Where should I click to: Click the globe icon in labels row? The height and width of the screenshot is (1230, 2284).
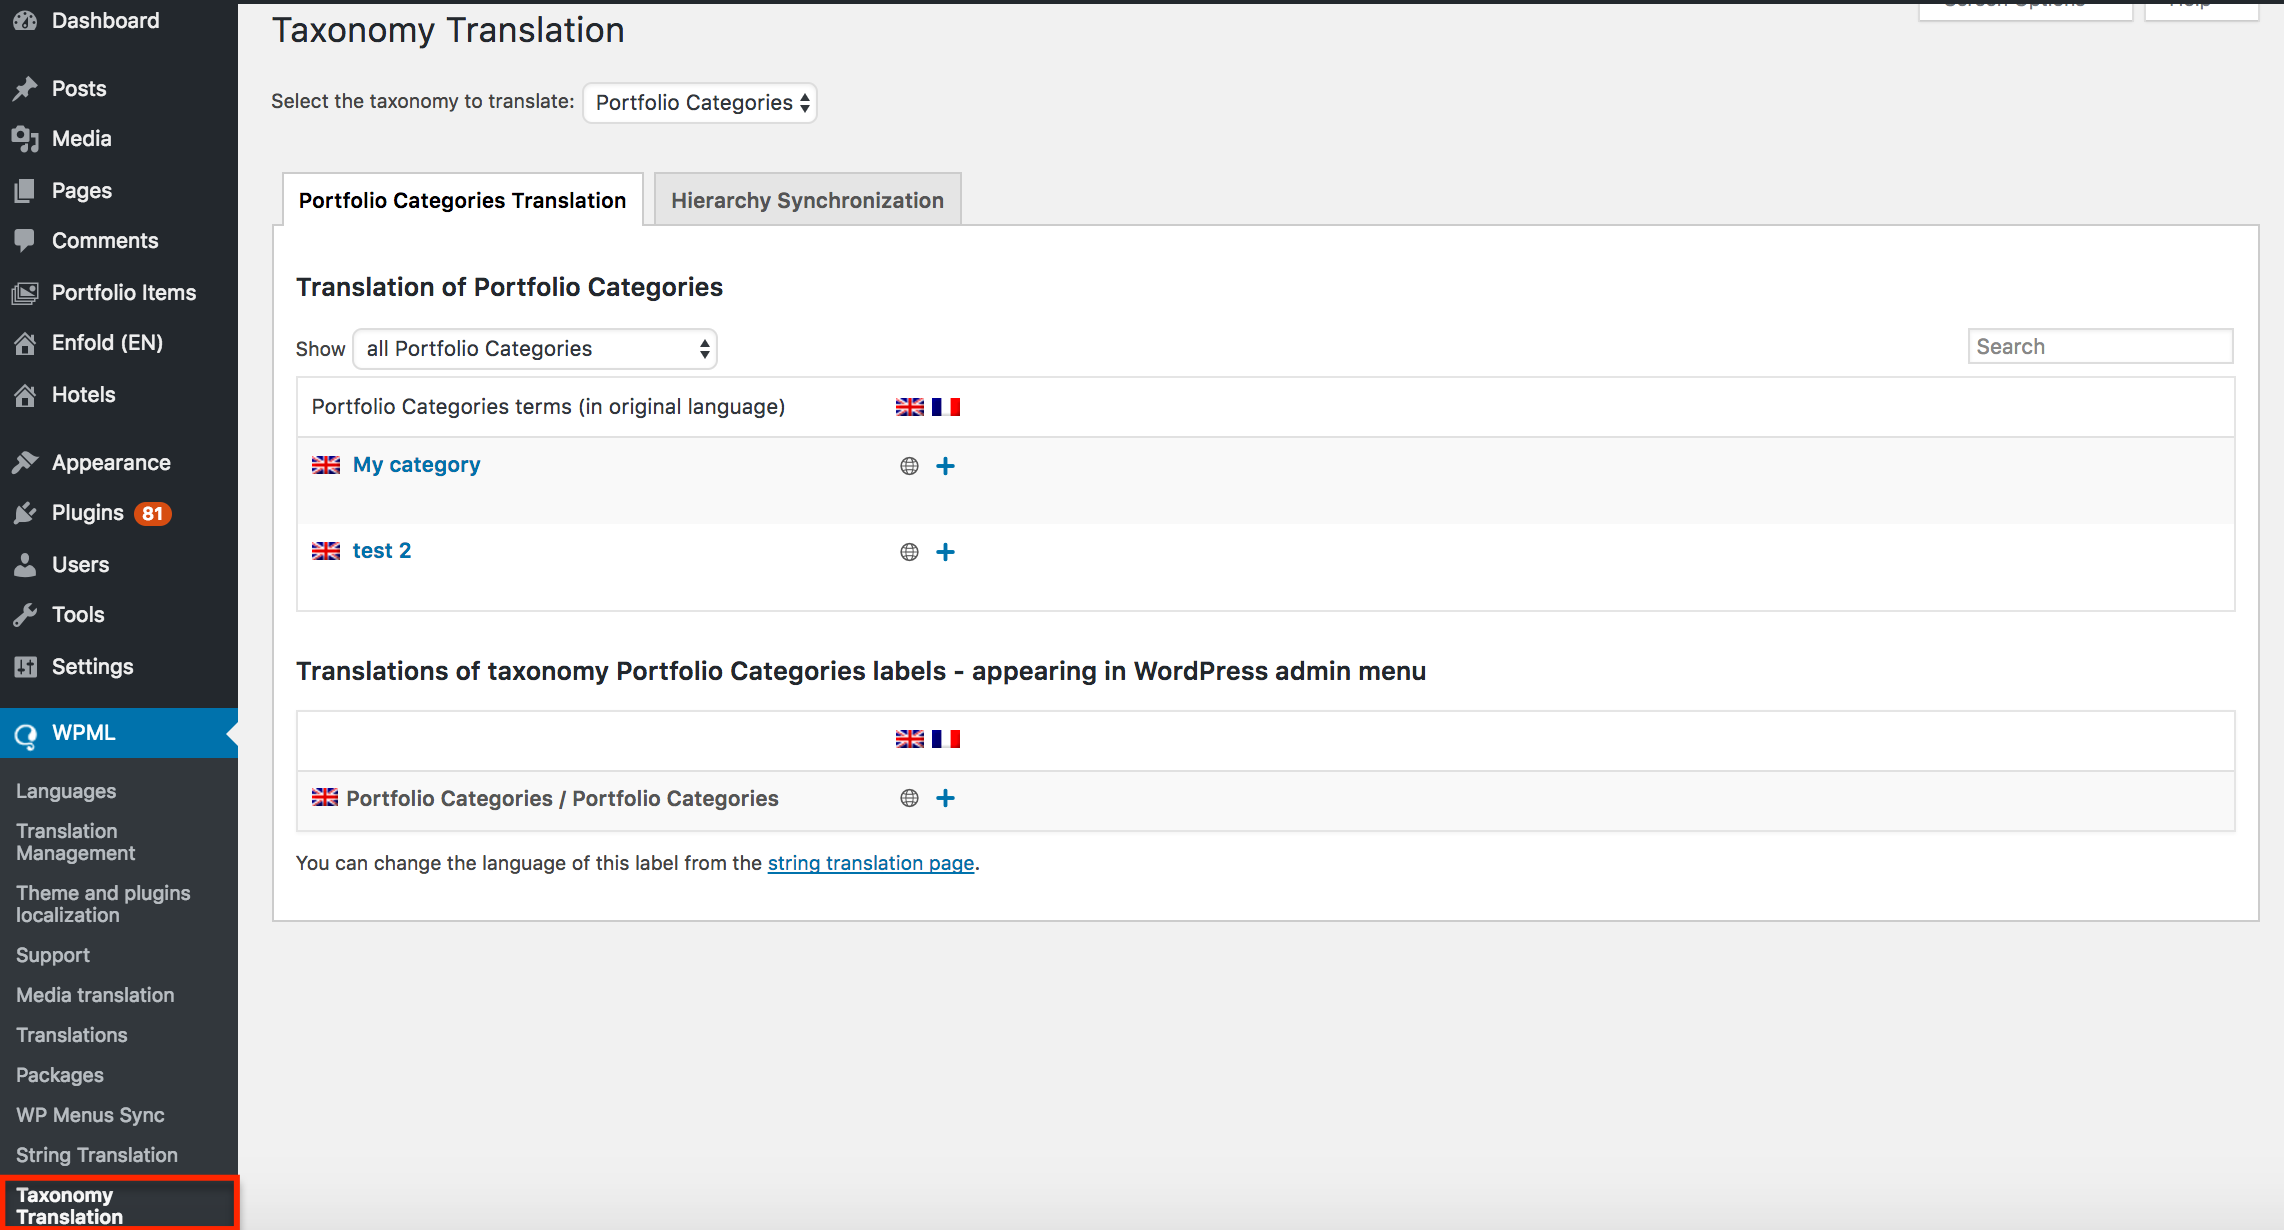coord(909,798)
